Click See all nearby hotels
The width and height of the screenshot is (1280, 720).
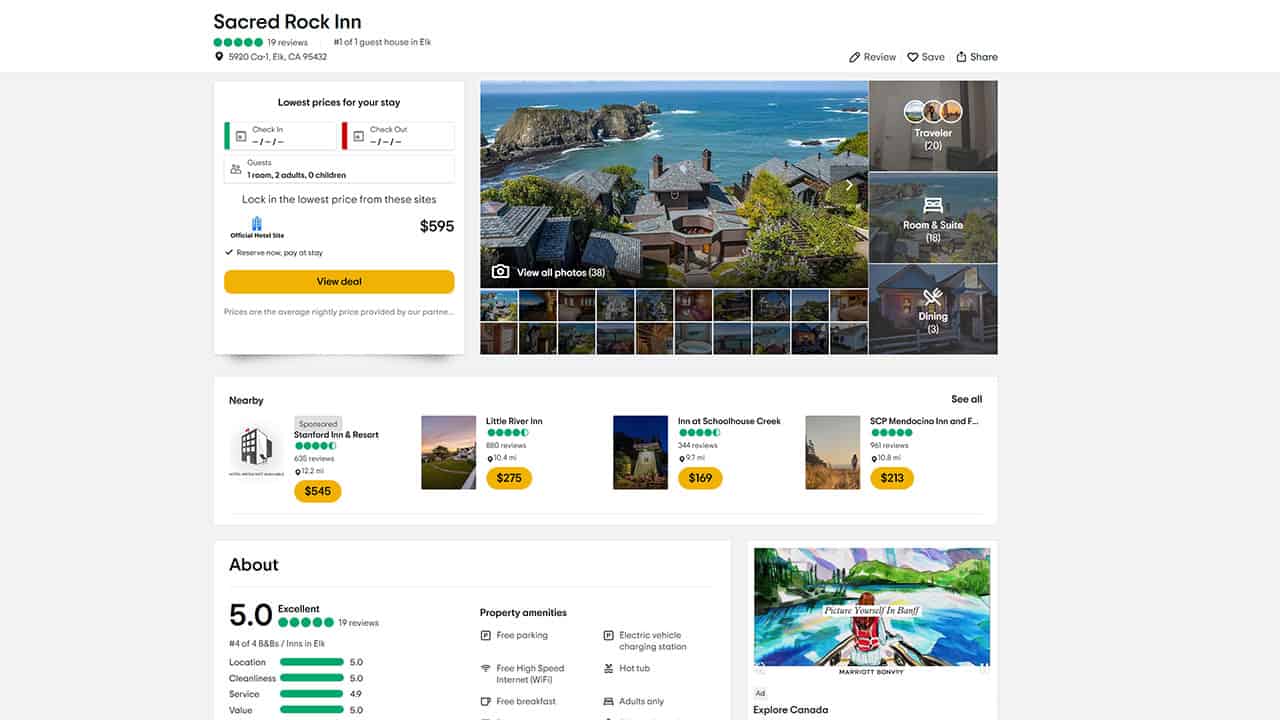click(x=966, y=399)
